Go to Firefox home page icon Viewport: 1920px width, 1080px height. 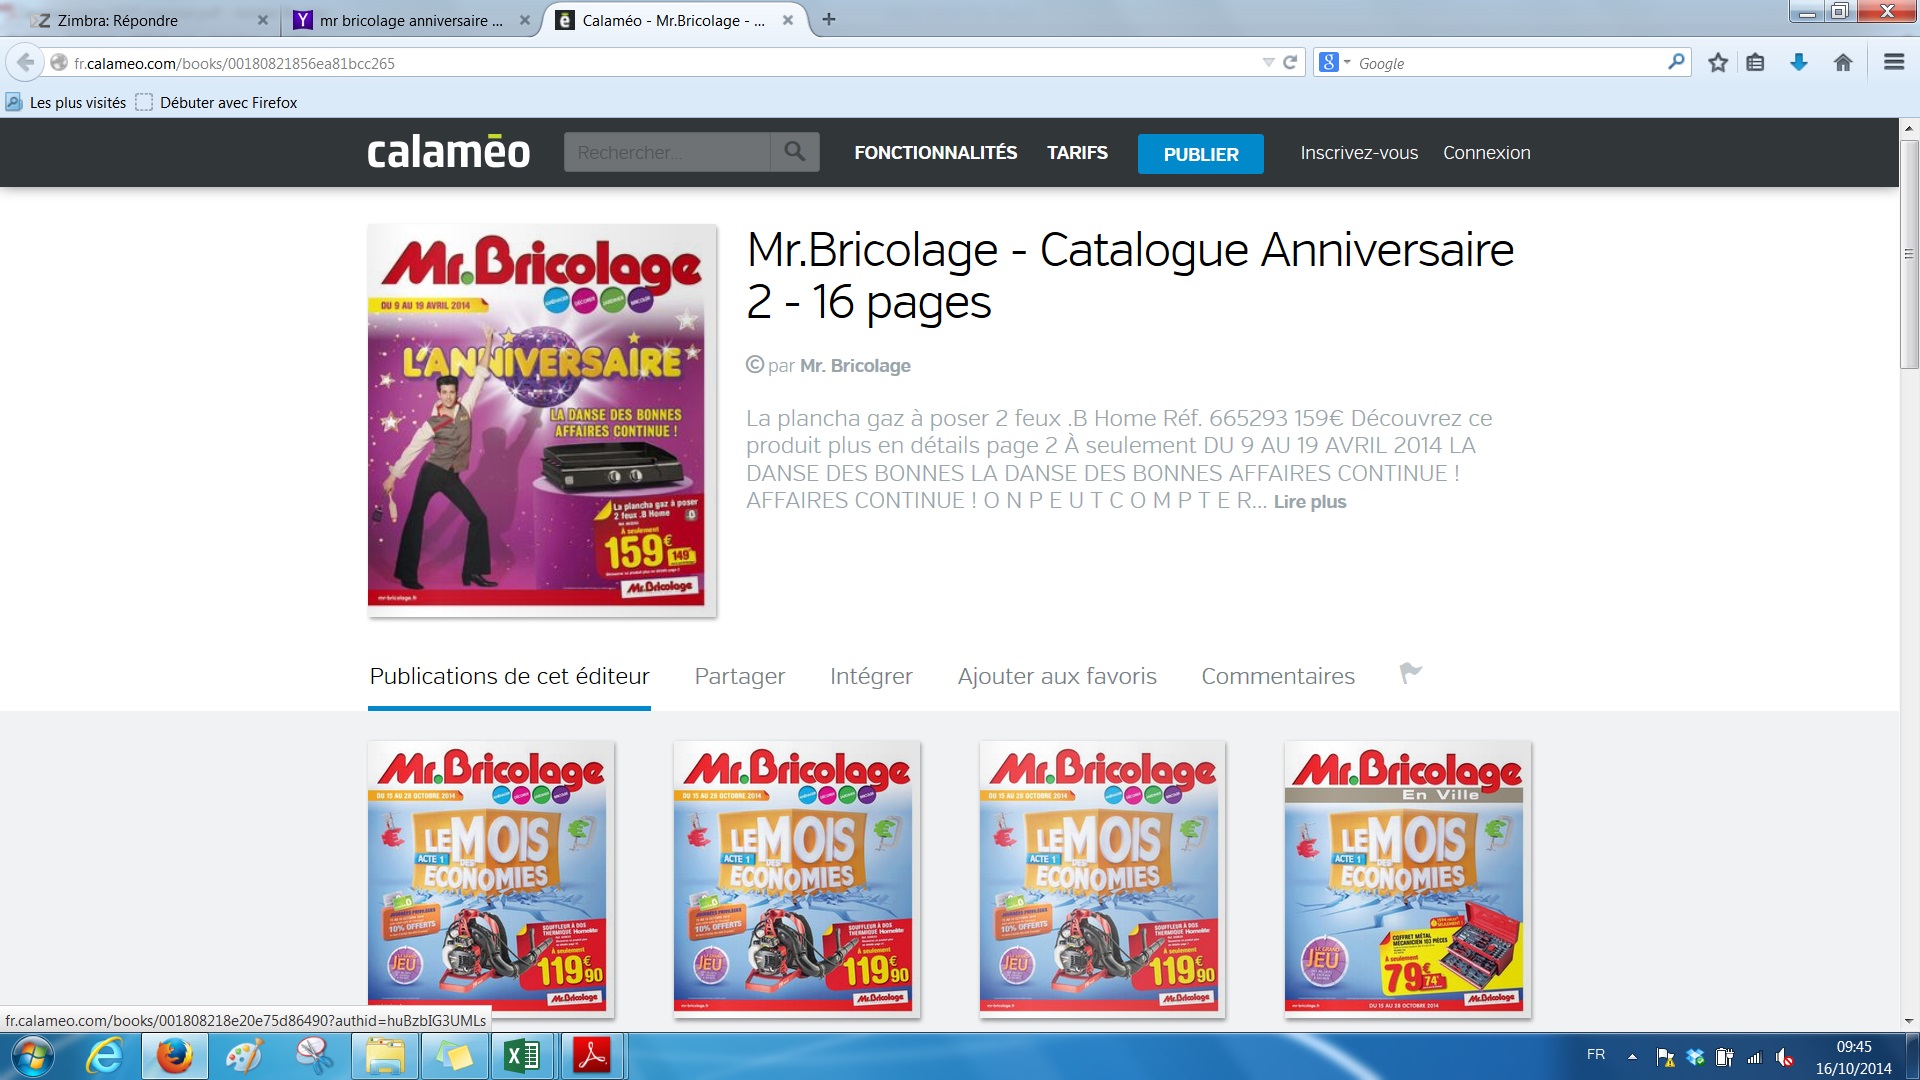click(x=1843, y=63)
